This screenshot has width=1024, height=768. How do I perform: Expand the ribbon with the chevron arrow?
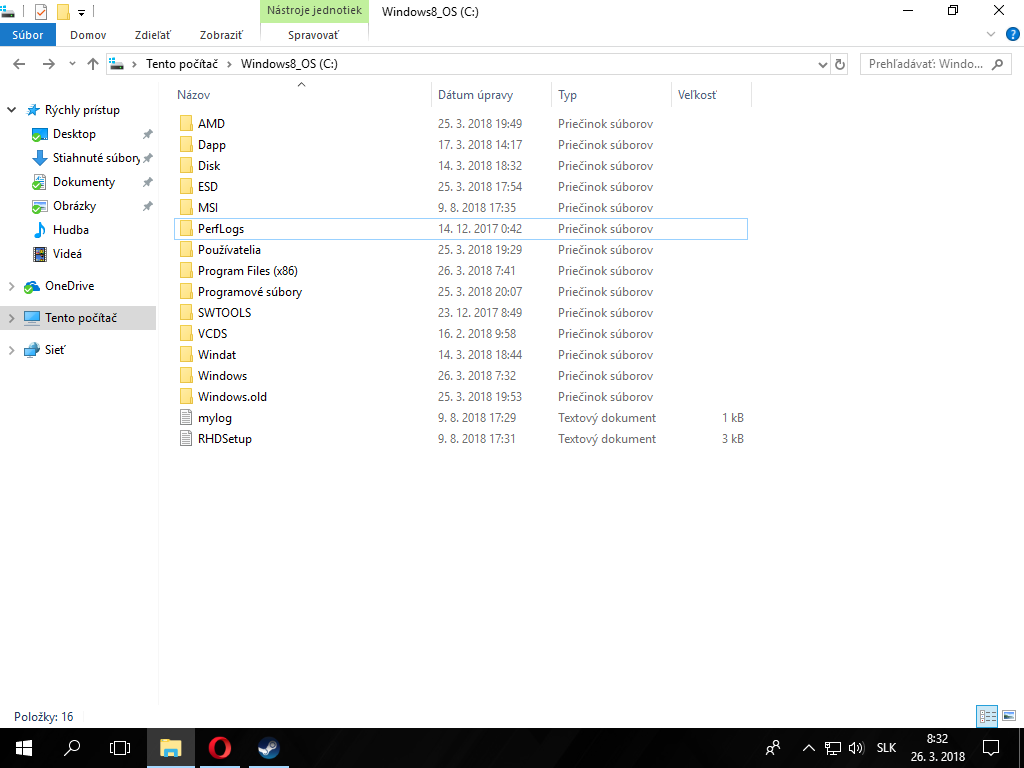click(x=991, y=35)
